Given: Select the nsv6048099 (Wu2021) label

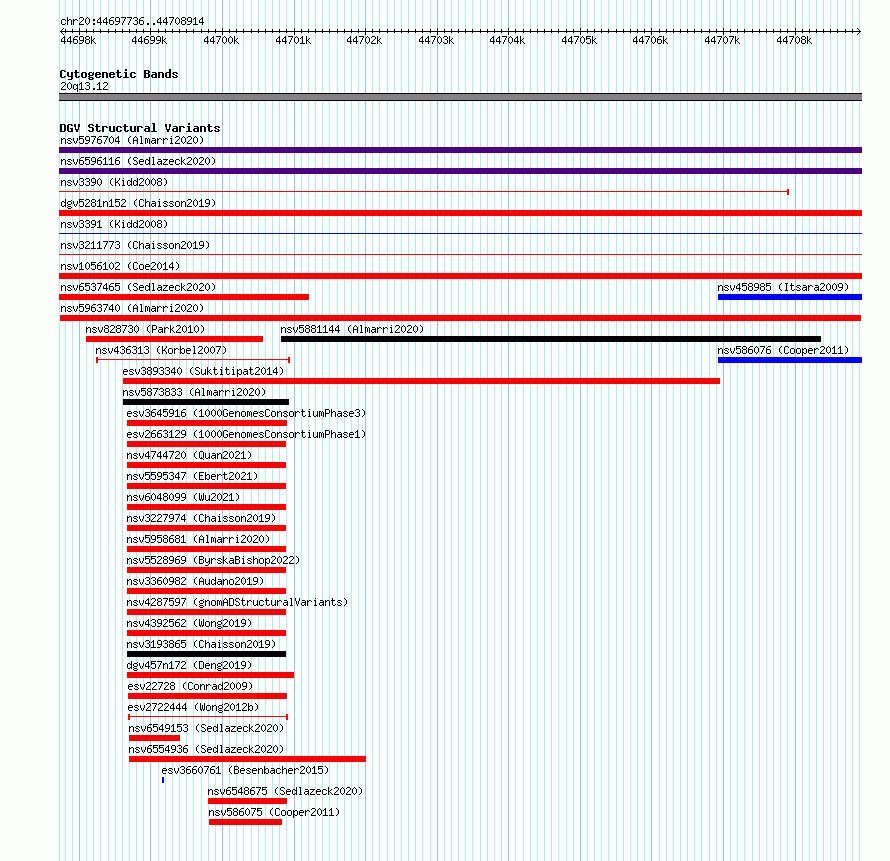Looking at the screenshot, I should point(183,497).
